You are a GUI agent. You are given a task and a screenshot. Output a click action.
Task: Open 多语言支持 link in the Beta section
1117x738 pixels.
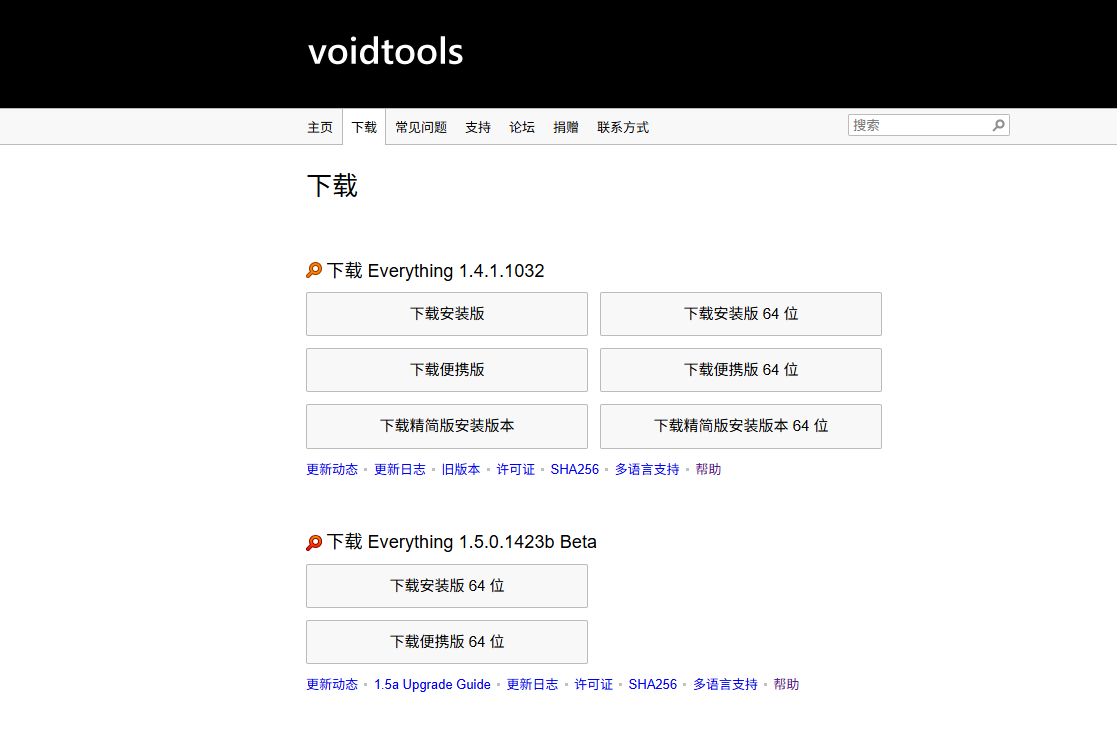[x=725, y=685]
